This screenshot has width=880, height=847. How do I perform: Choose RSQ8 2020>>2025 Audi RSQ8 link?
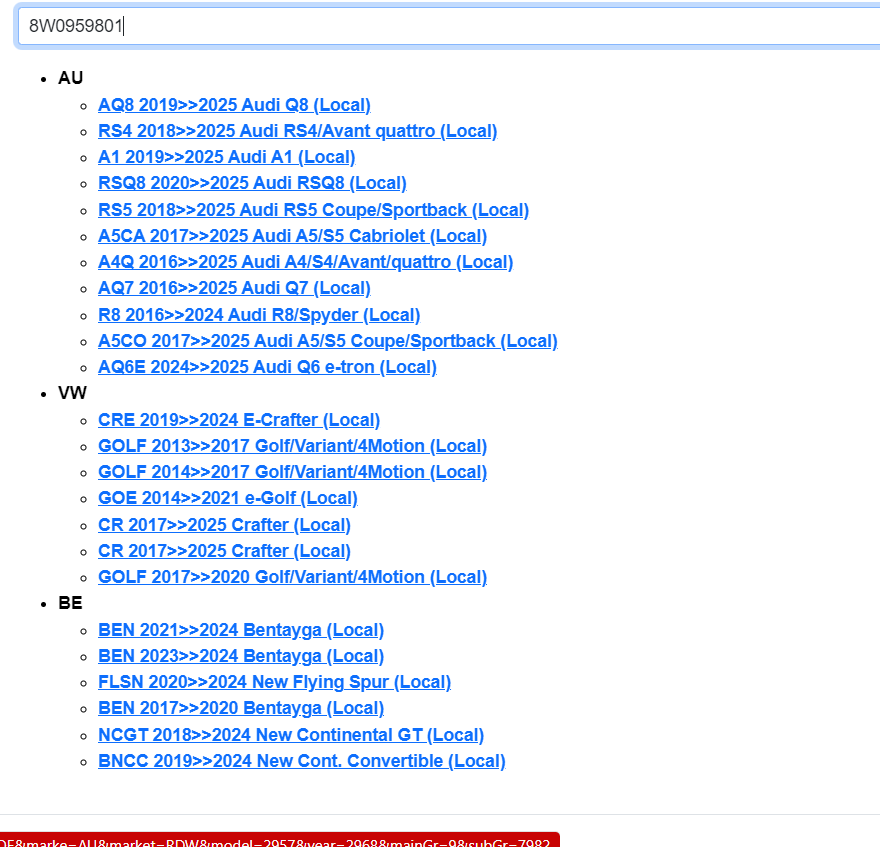pyautogui.click(x=252, y=183)
